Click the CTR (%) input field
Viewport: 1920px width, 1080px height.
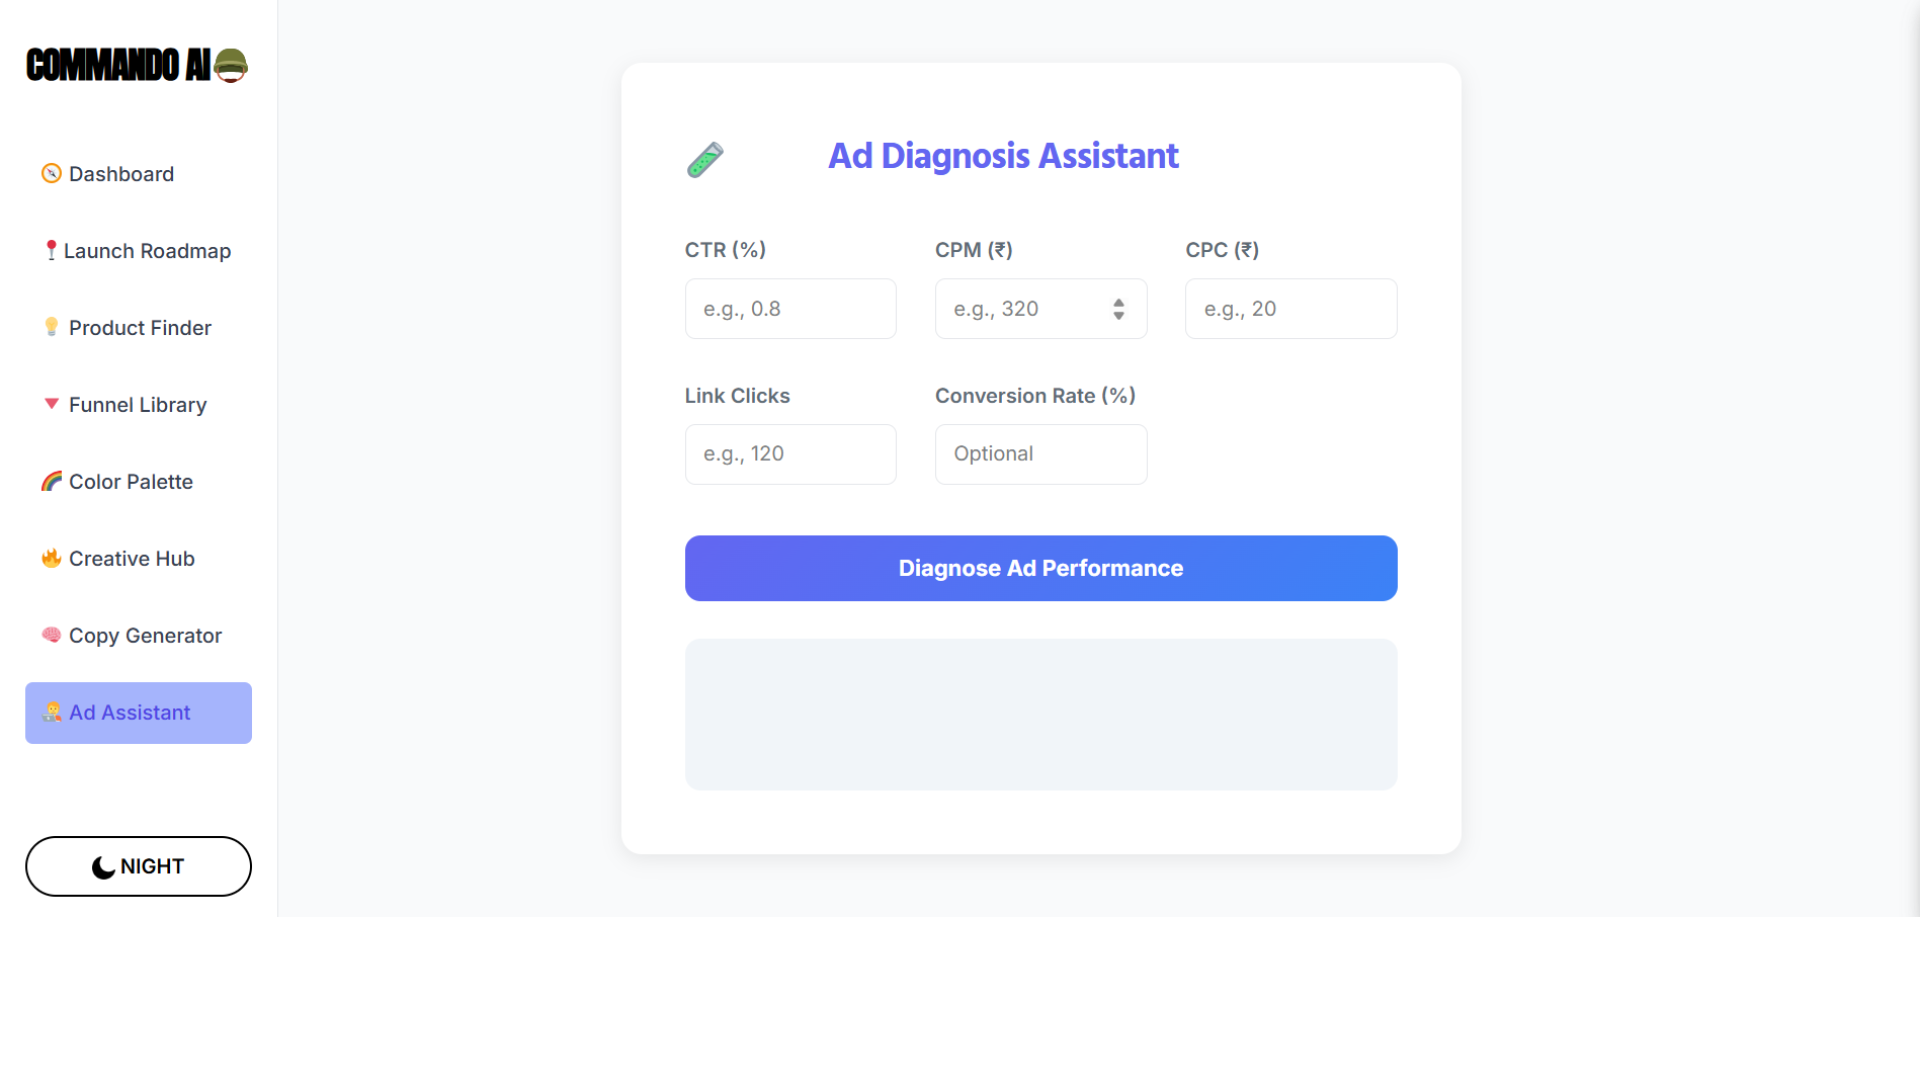790,309
